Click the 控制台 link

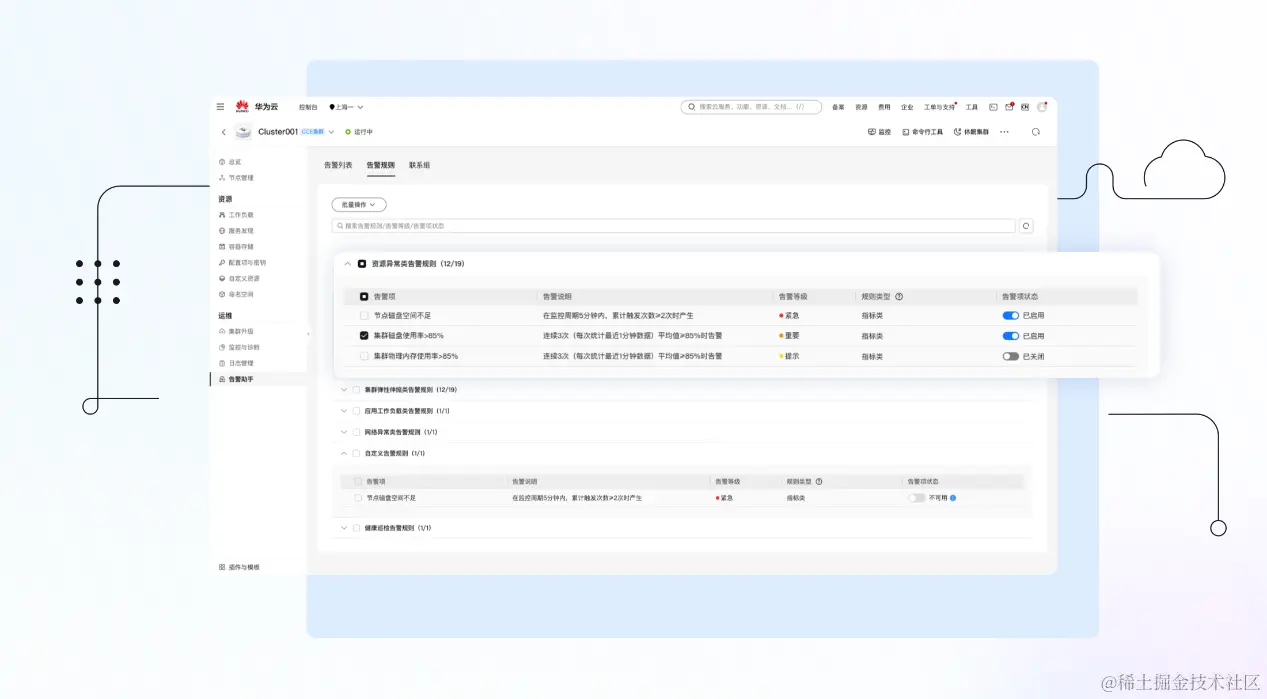tap(308, 107)
